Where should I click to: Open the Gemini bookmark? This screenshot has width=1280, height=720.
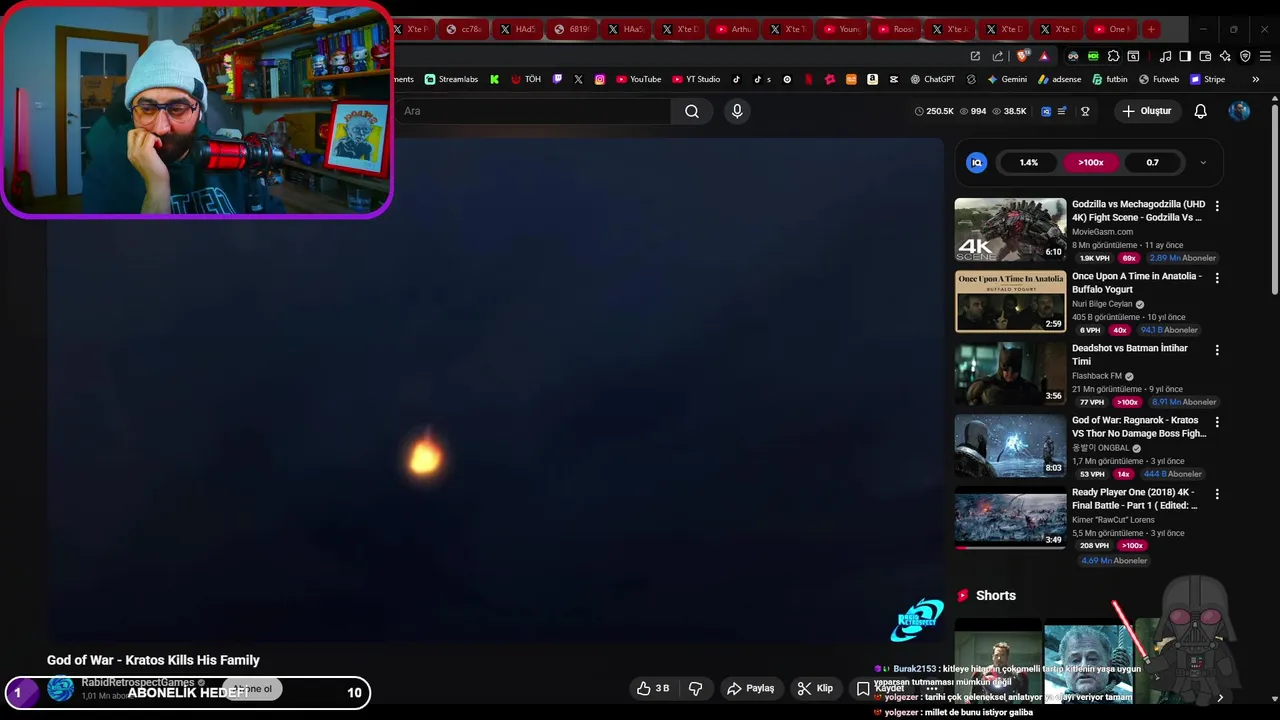[x=1007, y=79]
